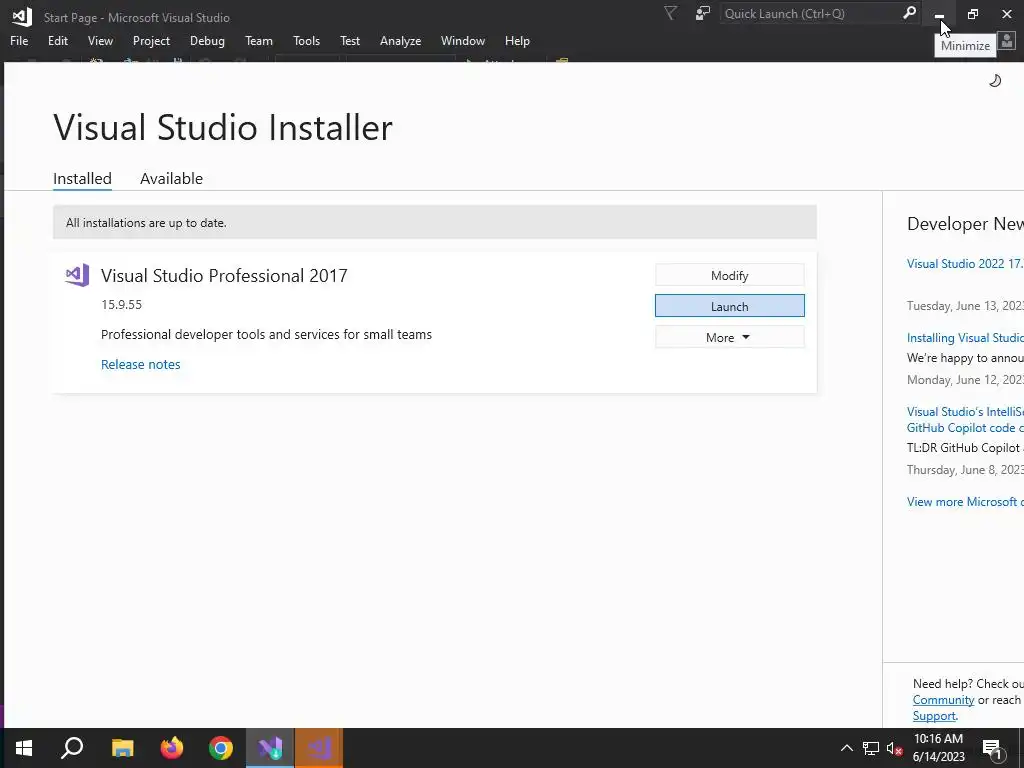Click the 'Thursday, June 8' date text
This screenshot has height=768, width=1024.
pyautogui.click(x=965, y=470)
